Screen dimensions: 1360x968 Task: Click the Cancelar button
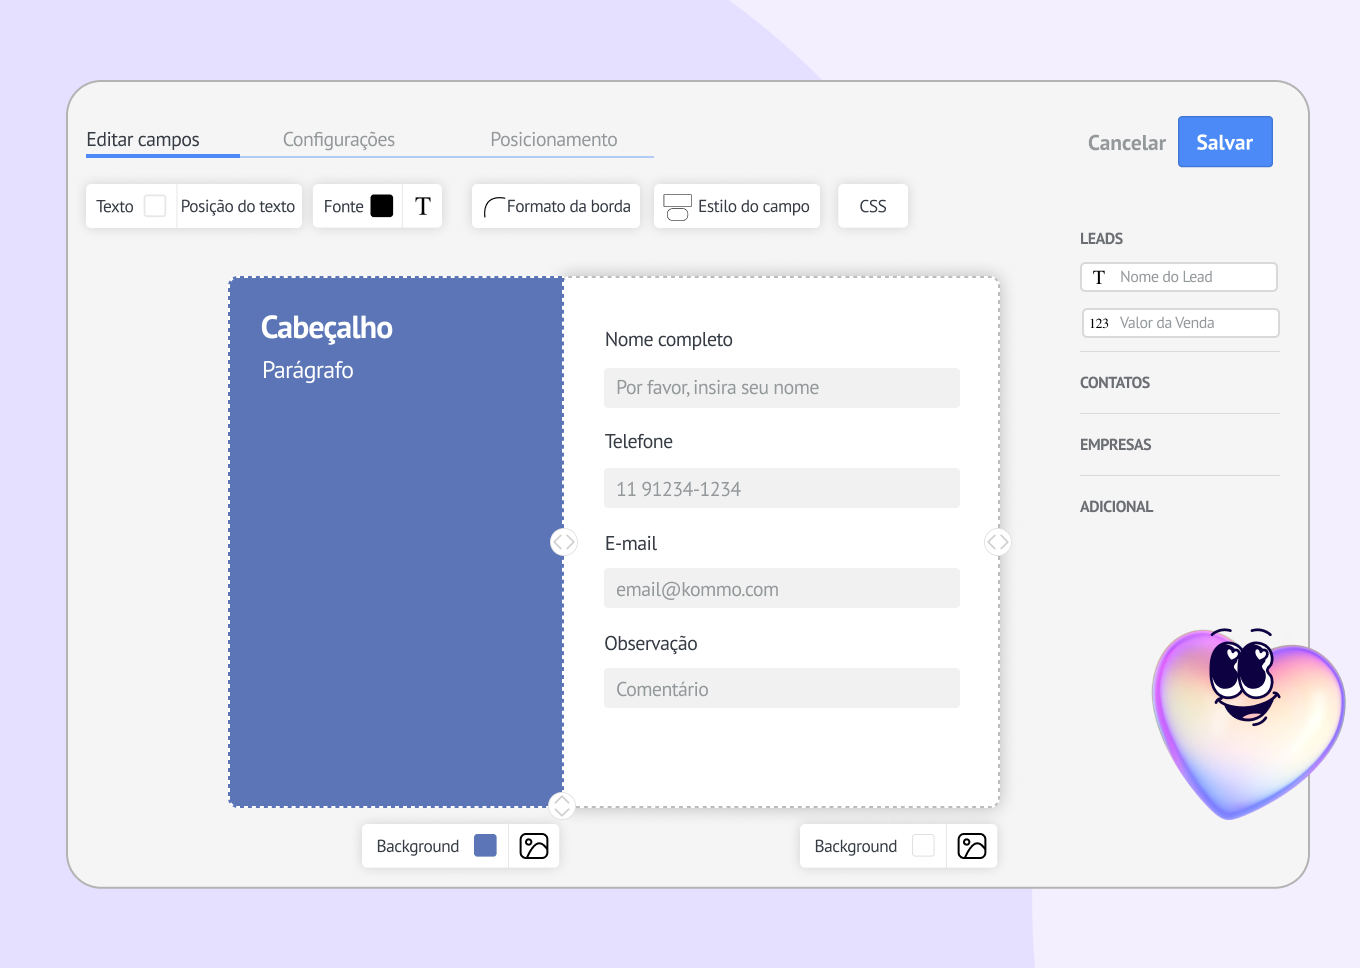pyautogui.click(x=1127, y=142)
